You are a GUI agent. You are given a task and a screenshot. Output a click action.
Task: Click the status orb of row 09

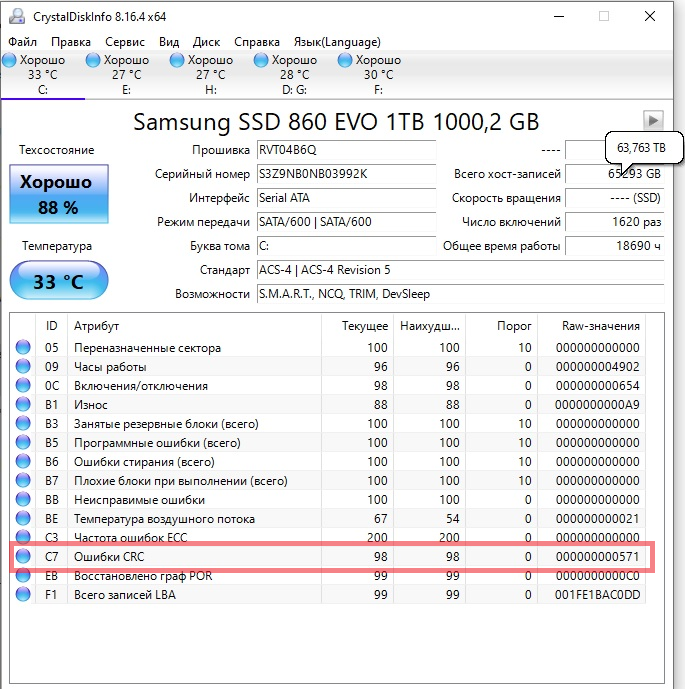point(23,366)
